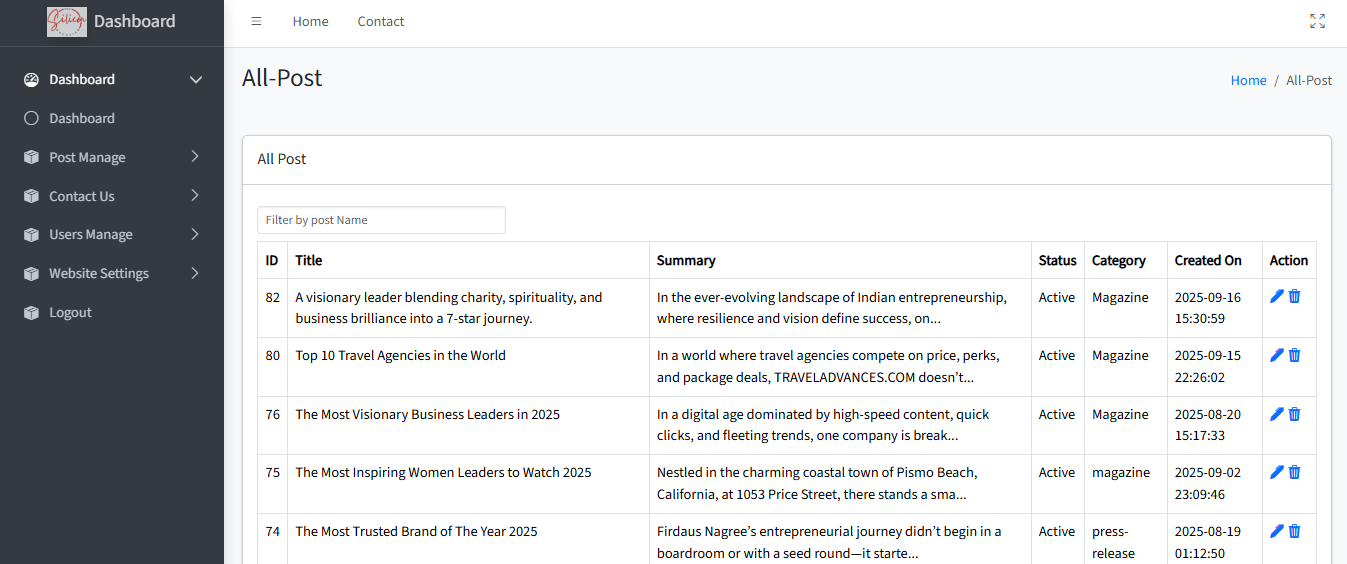Edit post 74 with the pencil icon
Screen dimensions: 1347x564
coord(1276,531)
